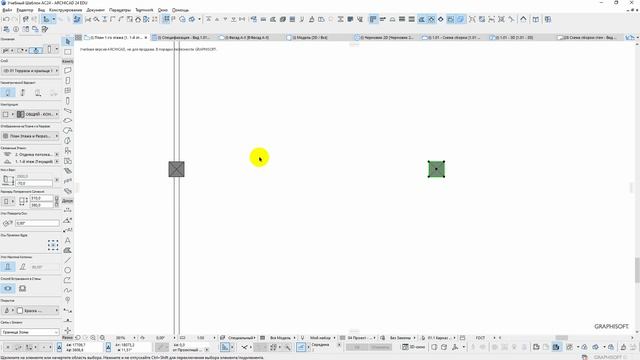Select the second geometry variant button
The height and width of the screenshot is (360, 640).
point(22,93)
